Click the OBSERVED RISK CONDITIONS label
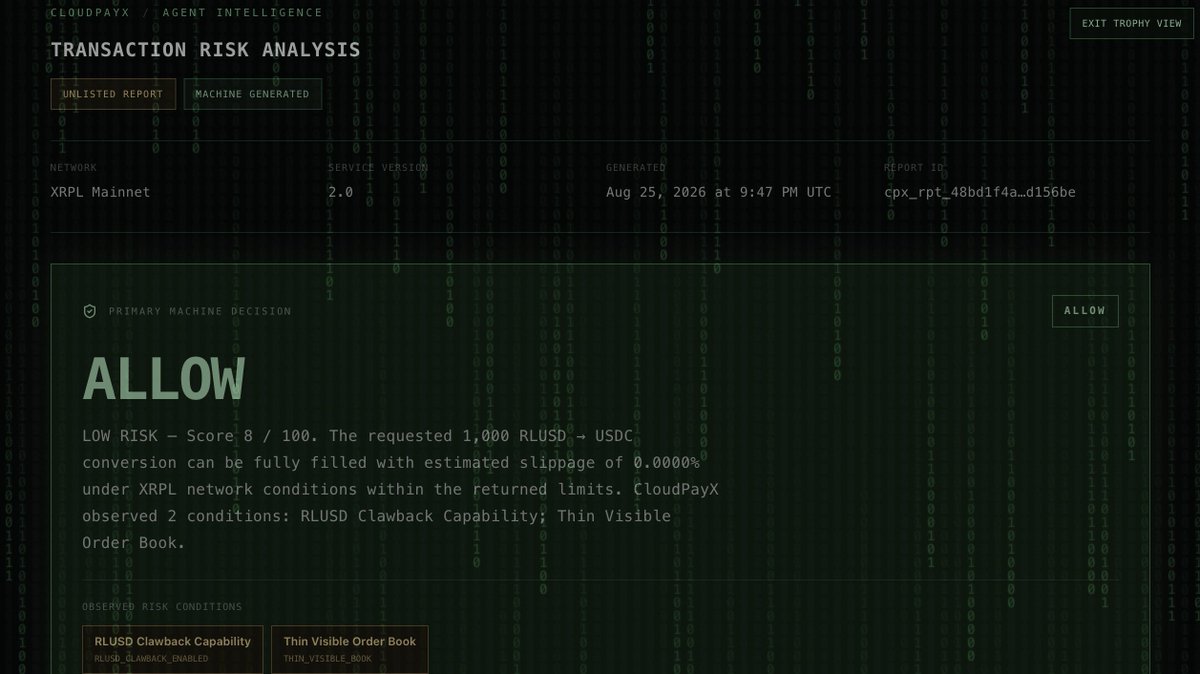1200x674 pixels. [162, 607]
